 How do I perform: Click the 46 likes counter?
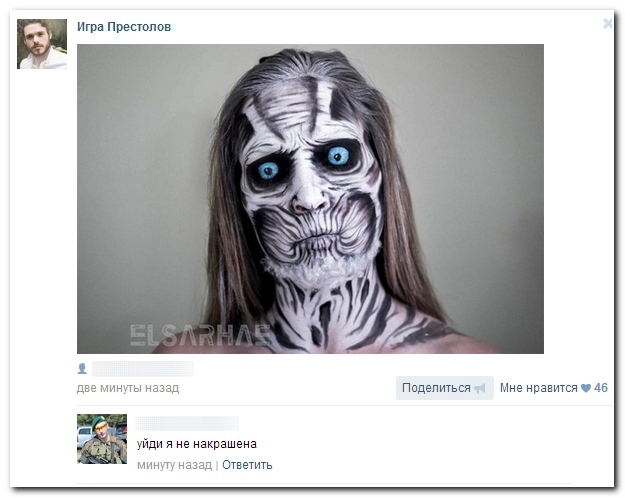tap(601, 388)
